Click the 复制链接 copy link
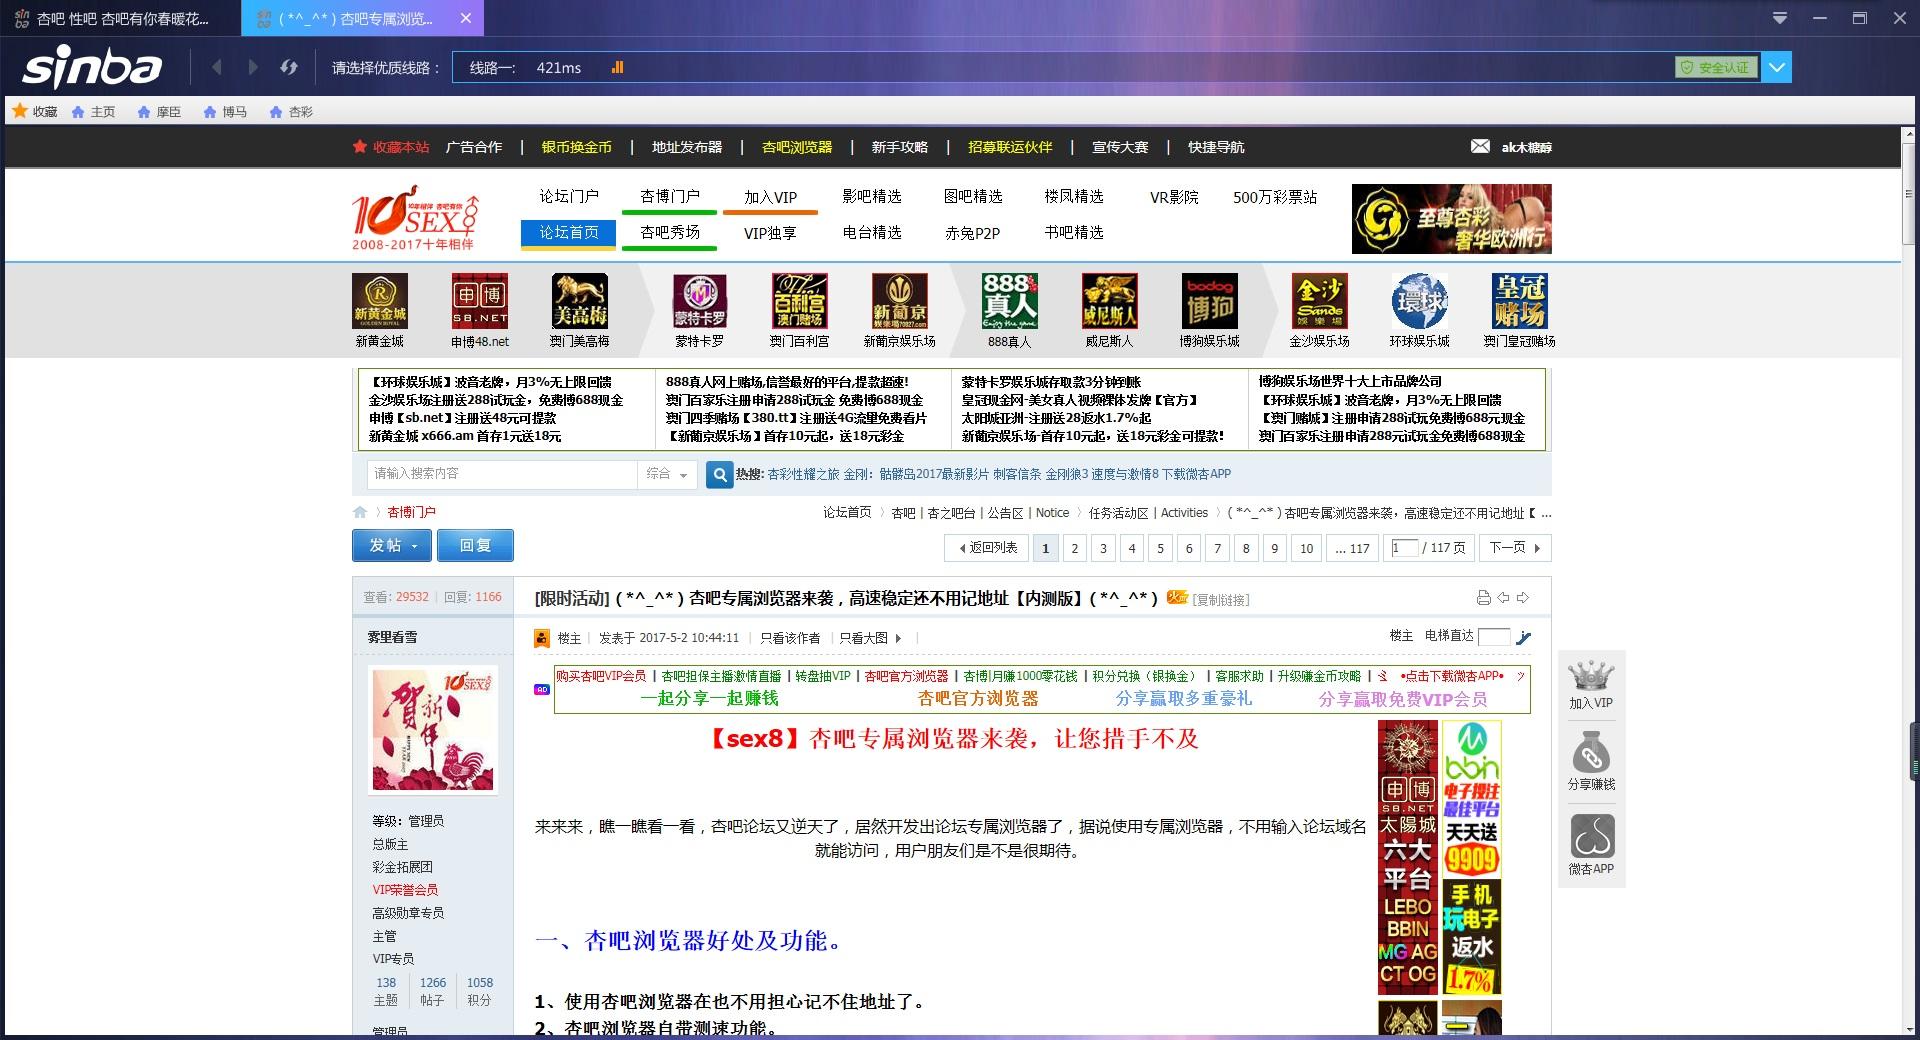1920x1040 pixels. pos(1222,600)
